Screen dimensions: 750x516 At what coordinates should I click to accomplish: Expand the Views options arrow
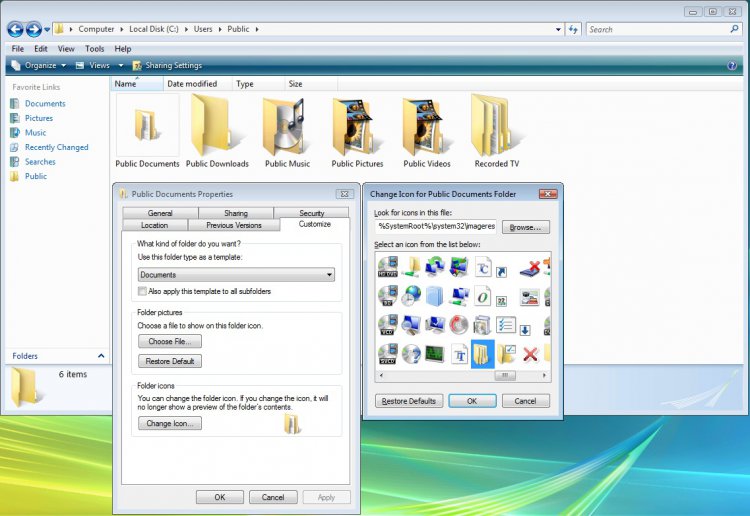(121, 66)
